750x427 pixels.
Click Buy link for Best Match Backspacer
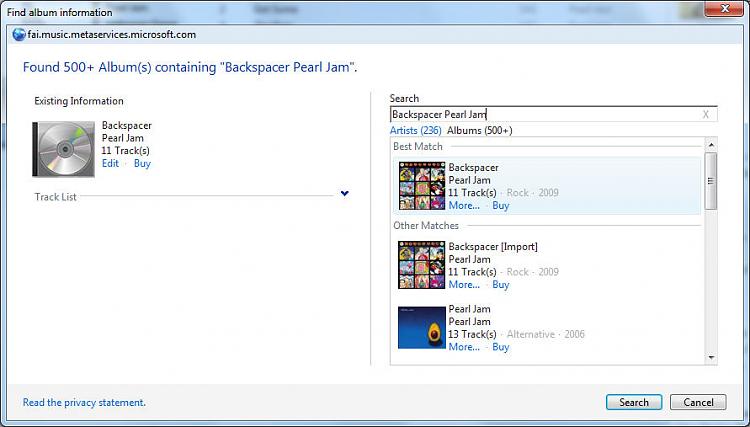[501, 206]
